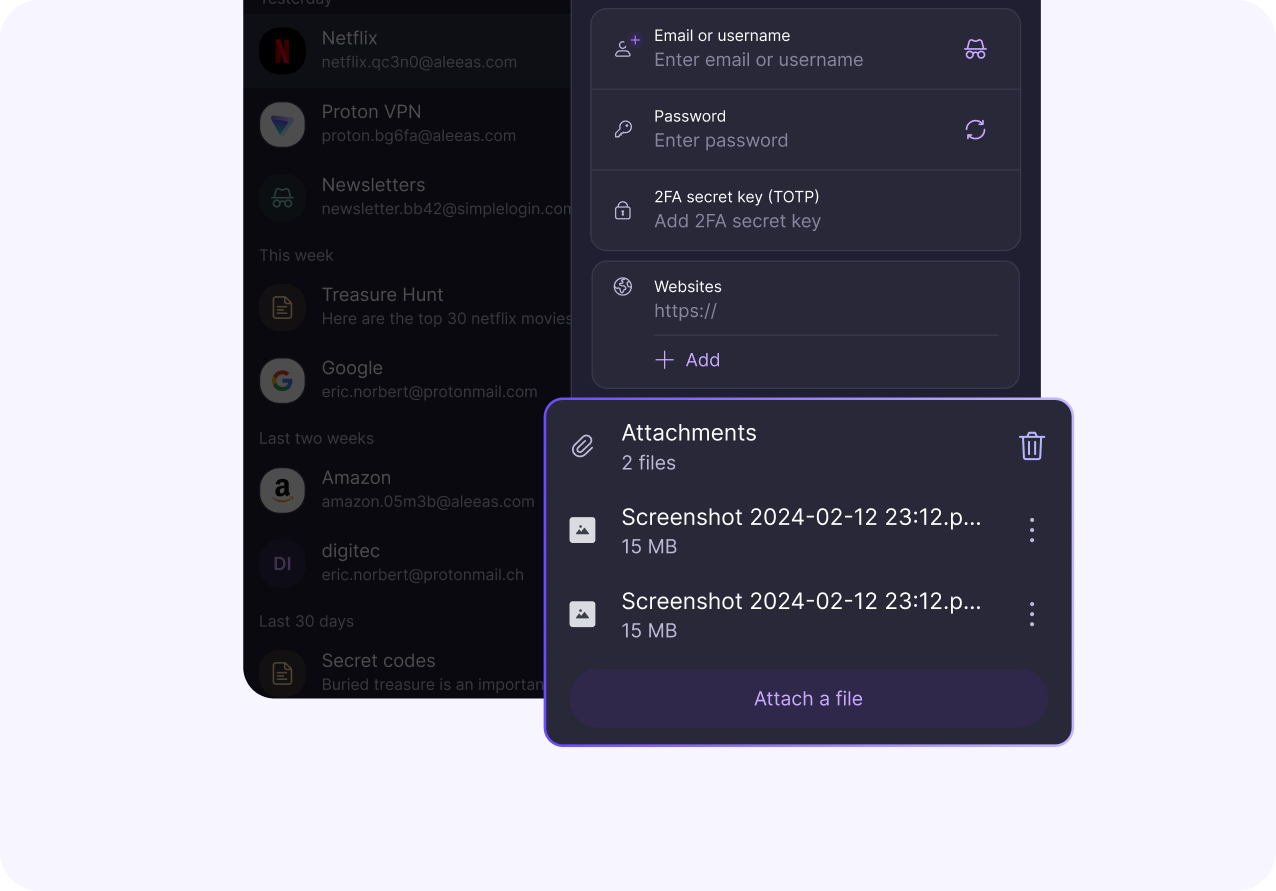Click the Amazon logo icon
This screenshot has height=891, width=1276.
(x=283, y=490)
